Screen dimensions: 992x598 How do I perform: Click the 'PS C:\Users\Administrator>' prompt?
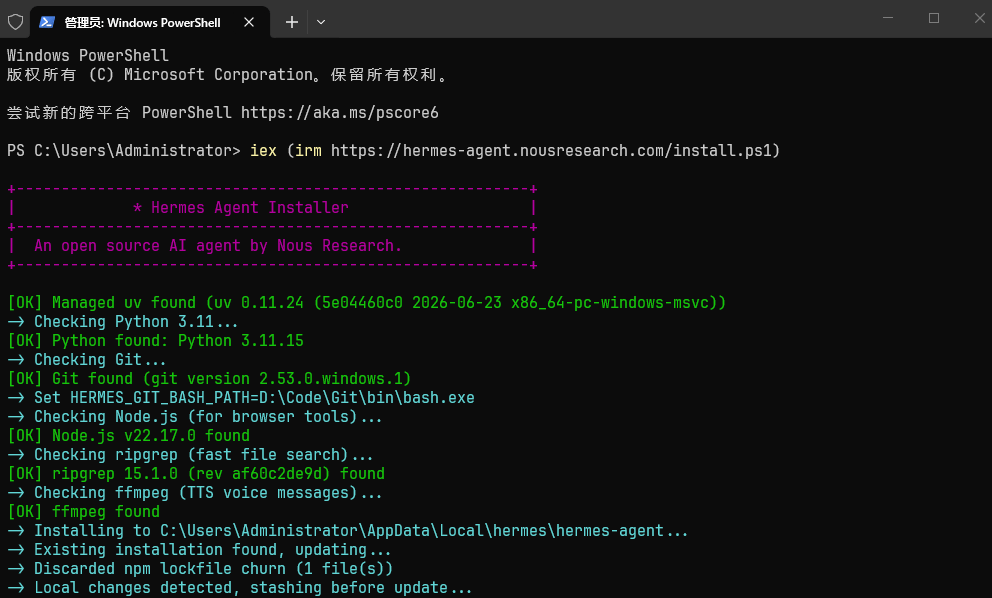coord(124,151)
